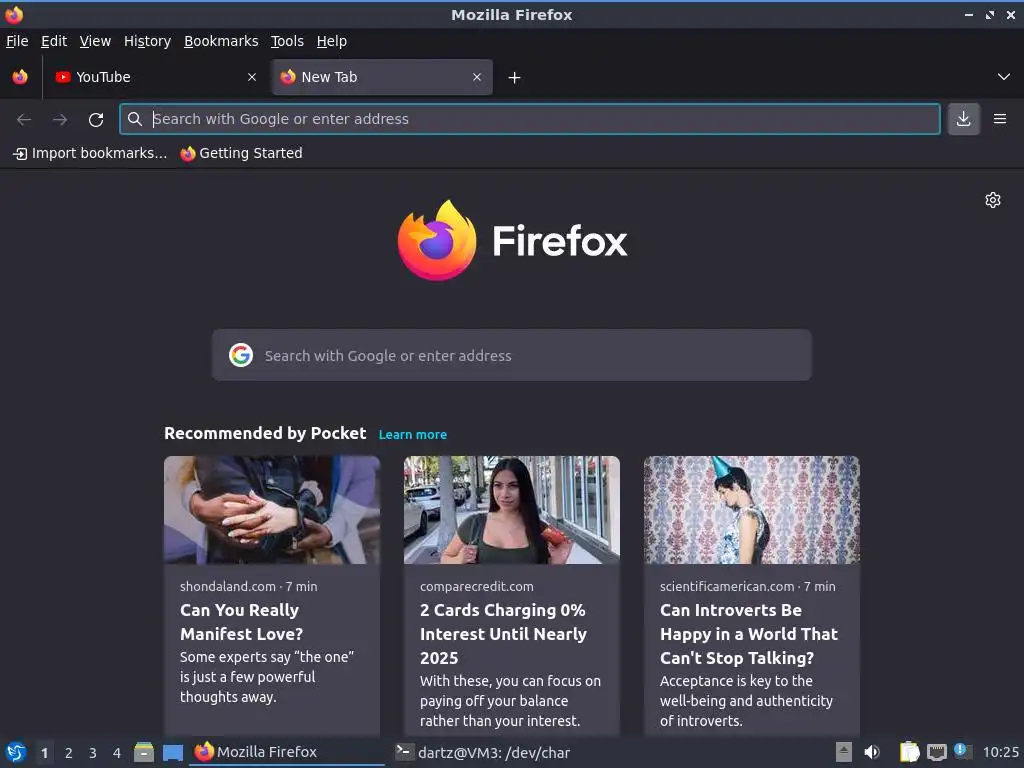The height and width of the screenshot is (768, 1024).
Task: Open the Getting Started bookmark
Action: (x=242, y=153)
